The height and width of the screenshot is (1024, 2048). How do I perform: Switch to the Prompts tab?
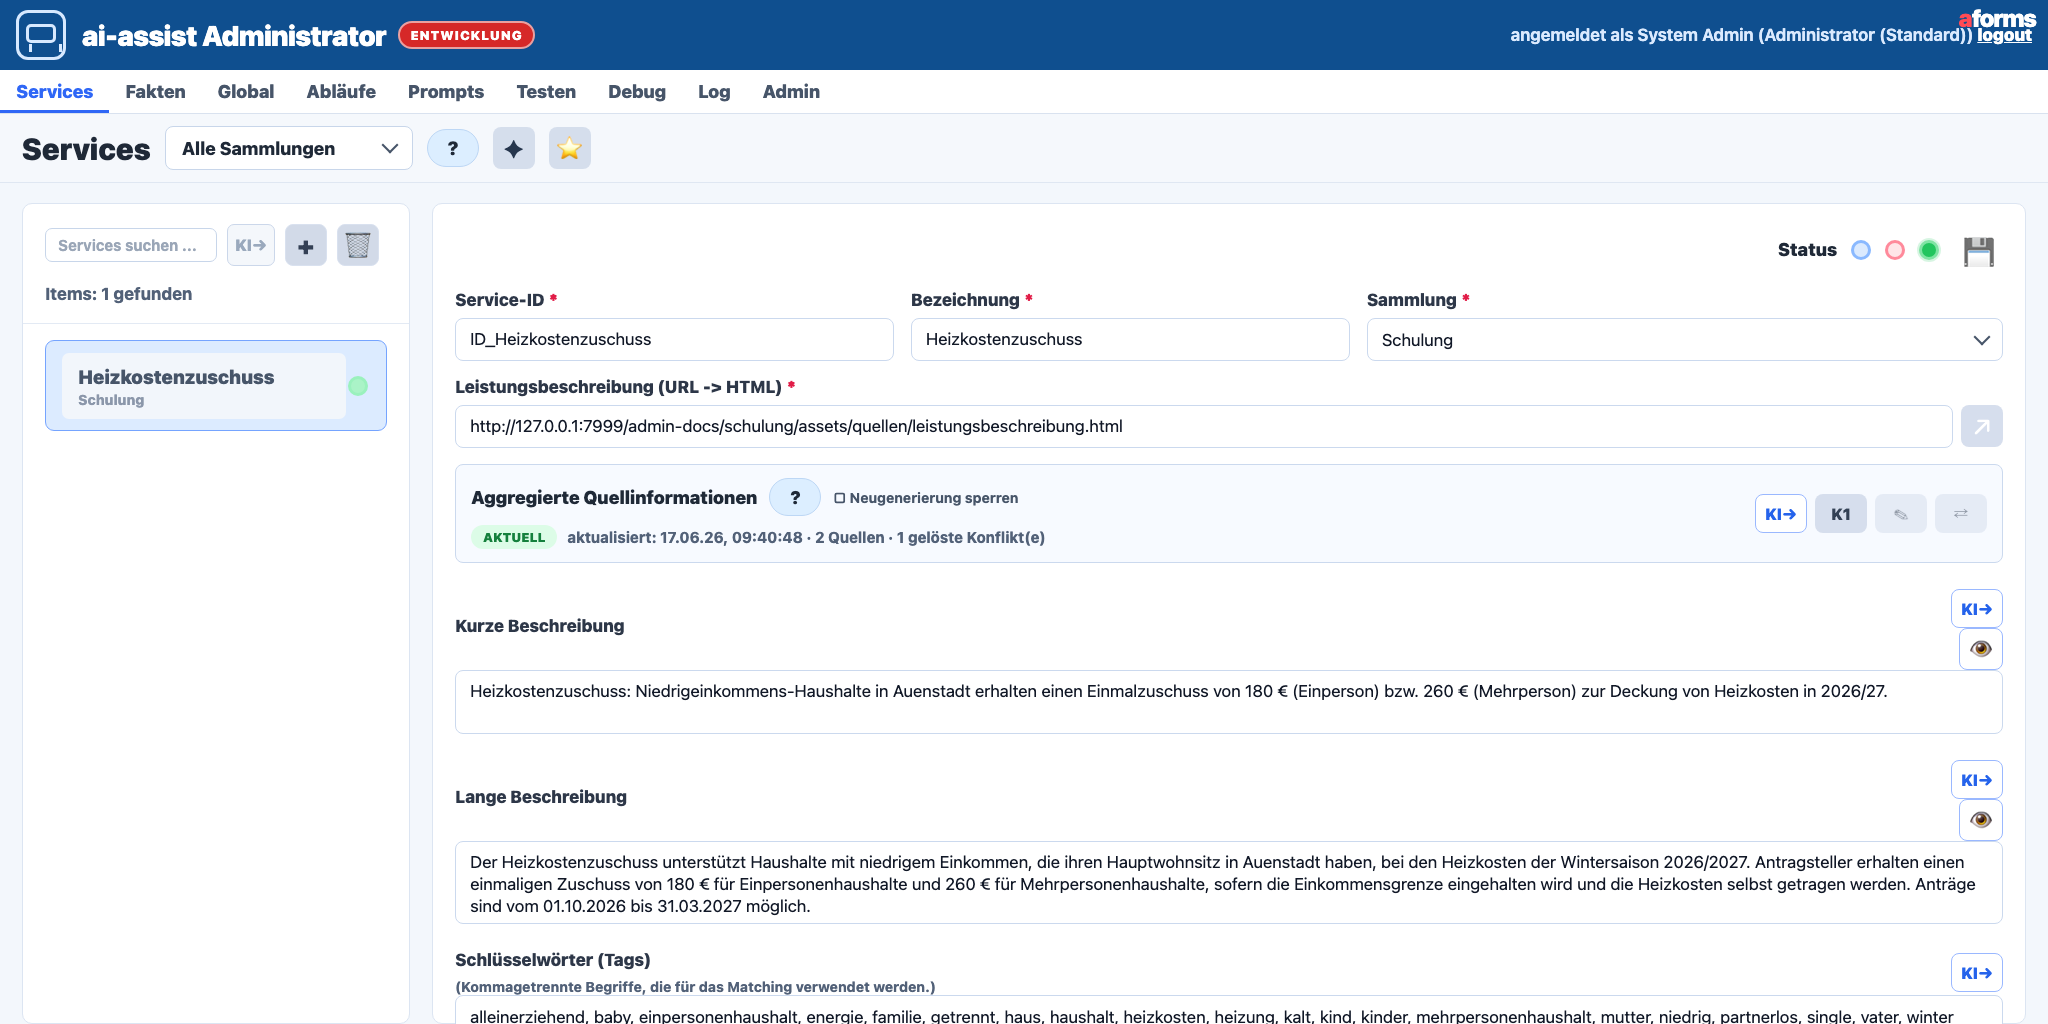coord(446,92)
